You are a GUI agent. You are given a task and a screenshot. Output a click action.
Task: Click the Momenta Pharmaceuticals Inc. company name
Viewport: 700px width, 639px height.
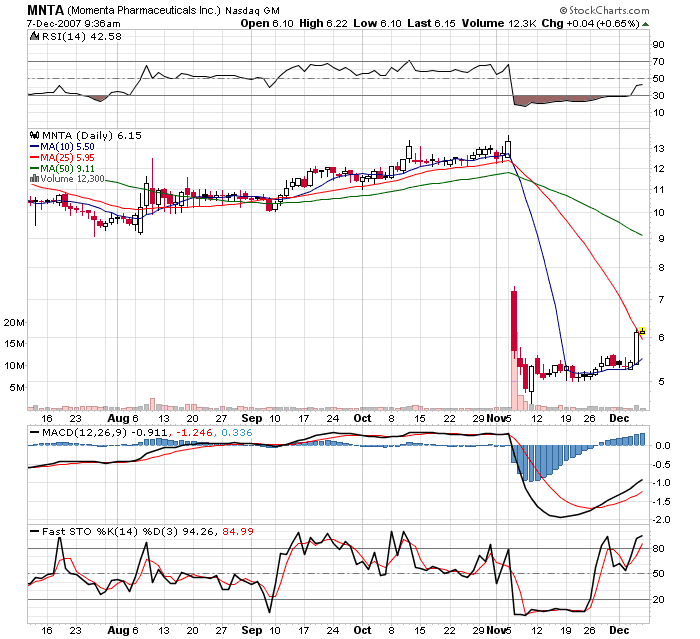tap(144, 10)
